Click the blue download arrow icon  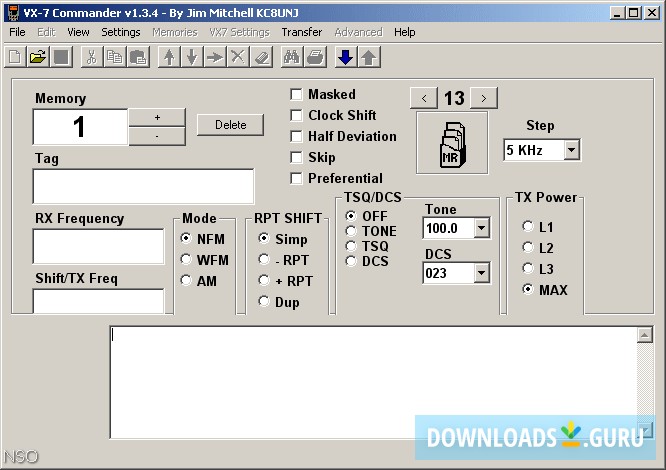pos(346,57)
